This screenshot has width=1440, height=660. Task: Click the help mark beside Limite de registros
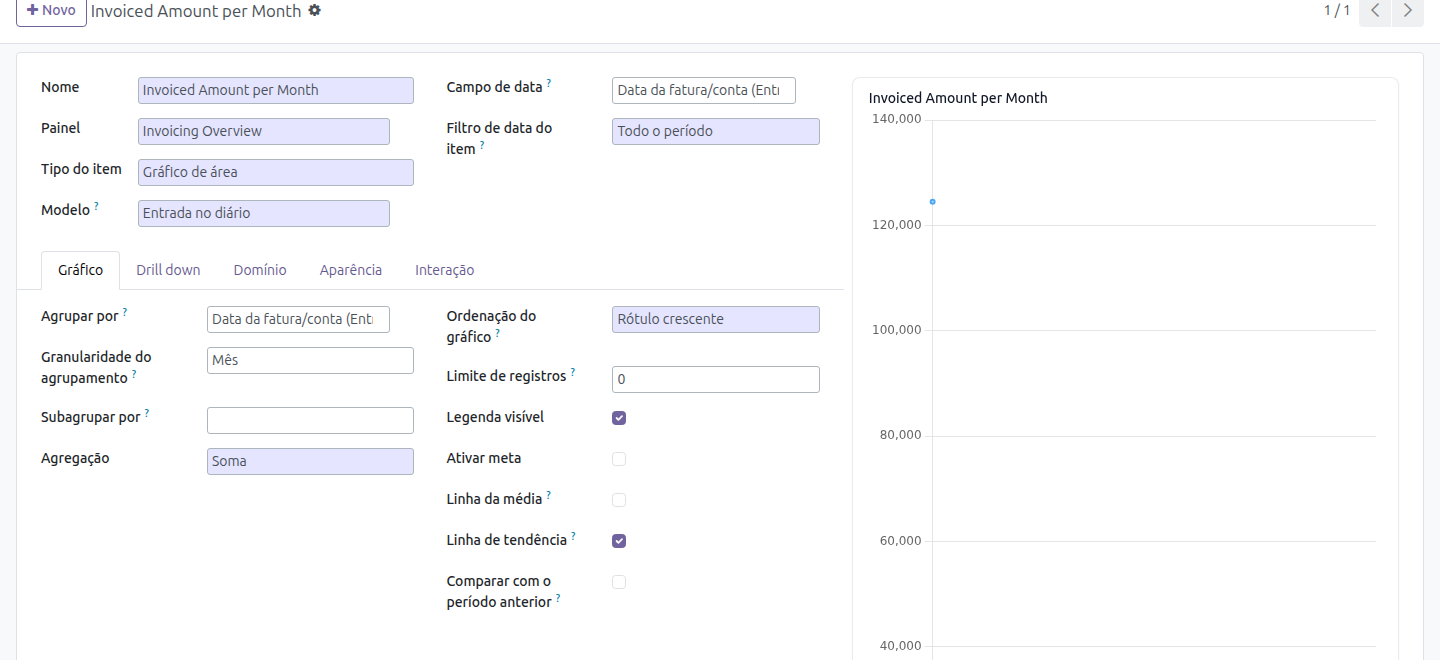coord(573,372)
